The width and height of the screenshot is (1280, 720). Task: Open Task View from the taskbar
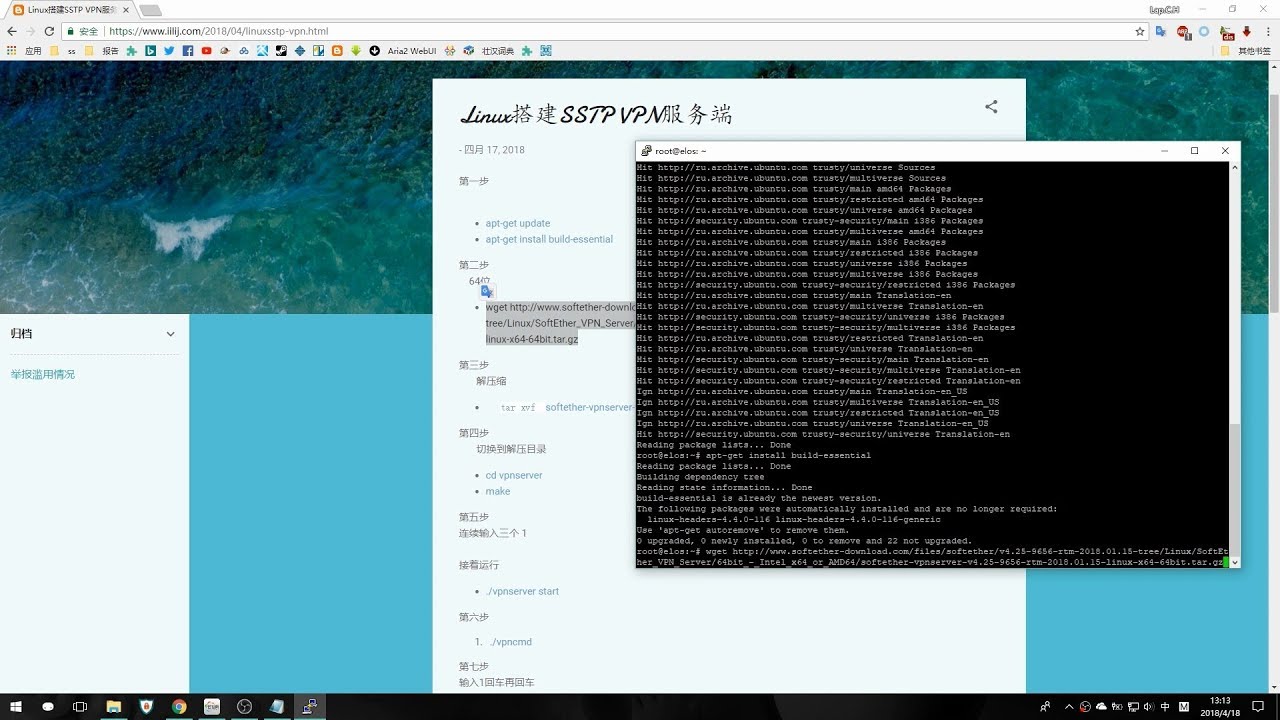point(80,706)
